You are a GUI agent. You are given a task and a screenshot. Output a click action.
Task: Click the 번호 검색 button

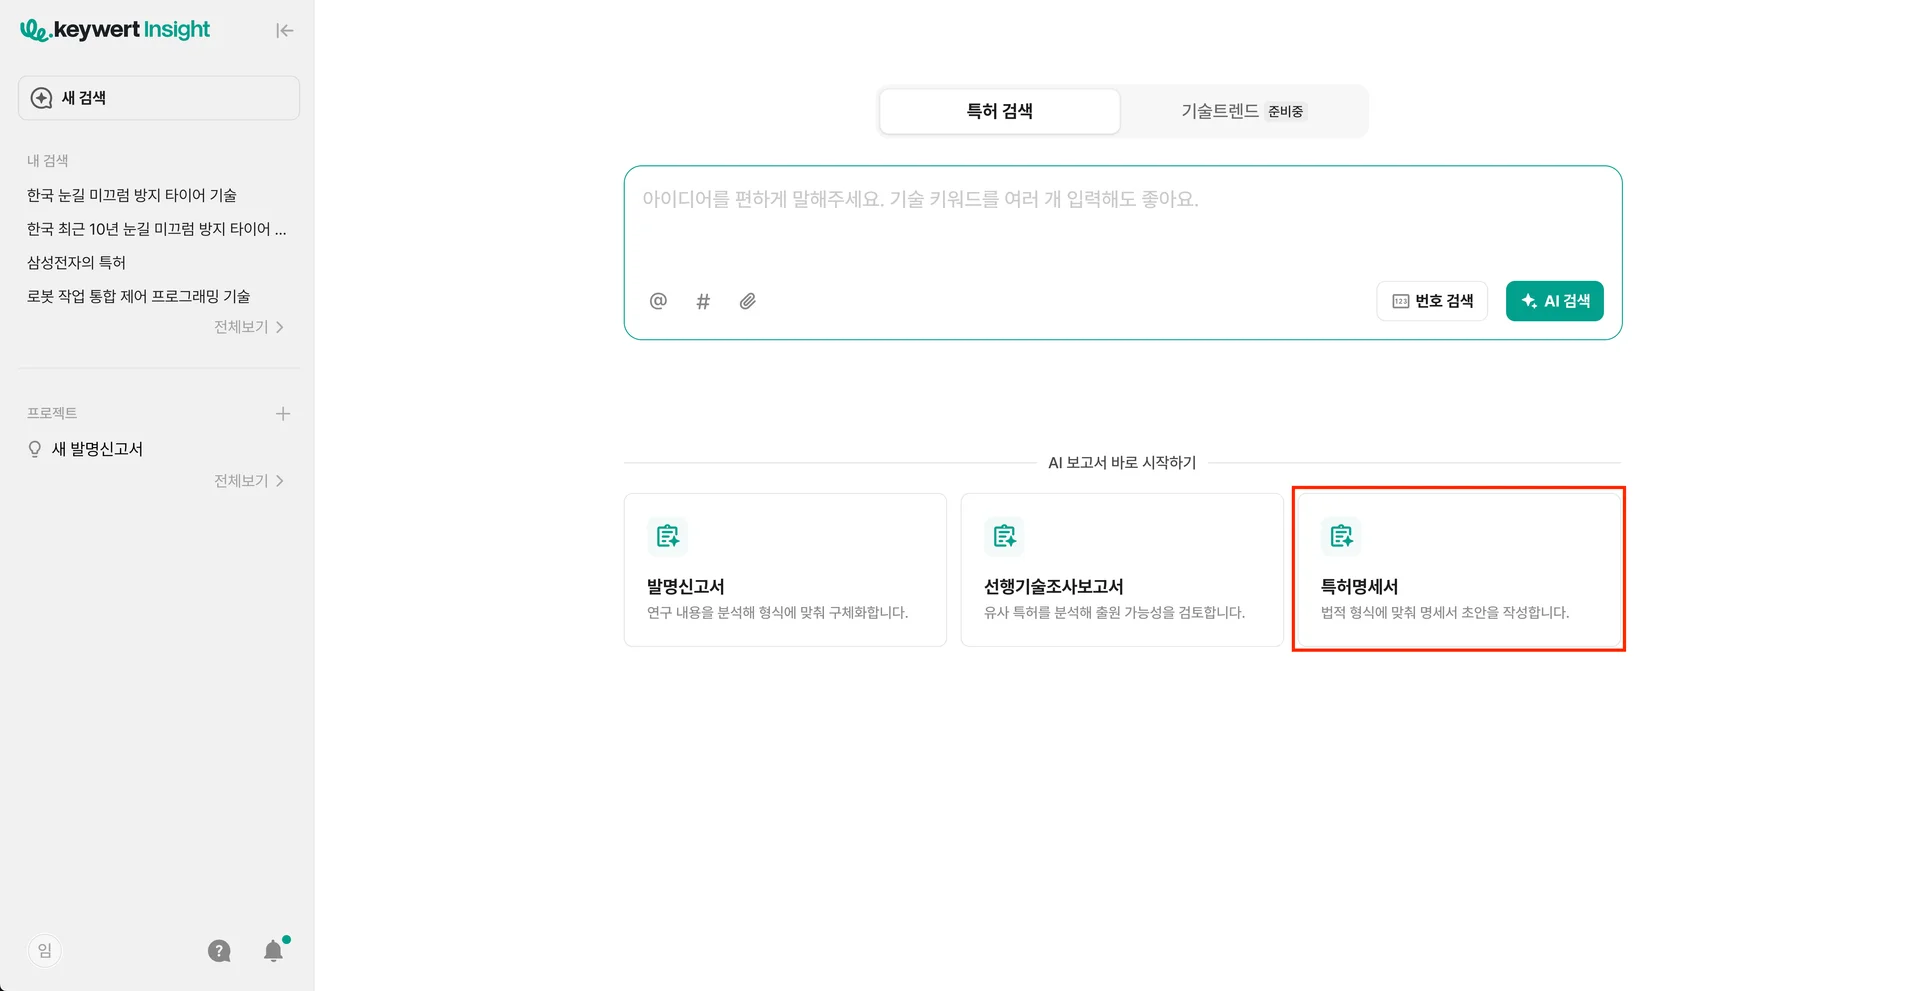click(x=1432, y=301)
